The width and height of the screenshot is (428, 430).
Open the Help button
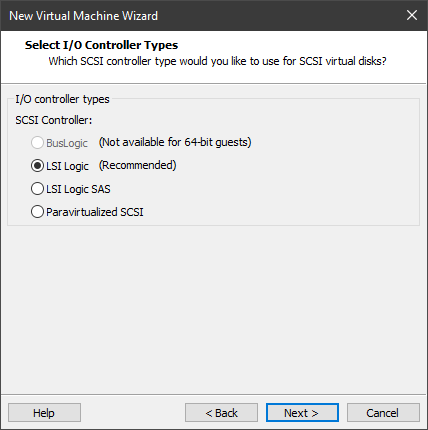tap(44, 413)
